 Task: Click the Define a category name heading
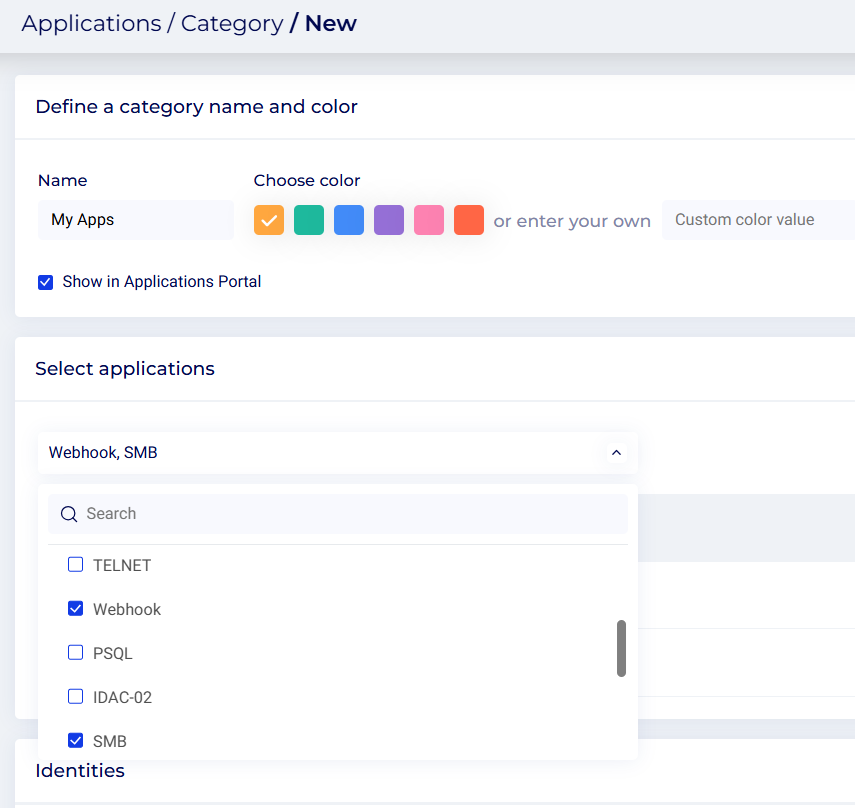pos(196,107)
